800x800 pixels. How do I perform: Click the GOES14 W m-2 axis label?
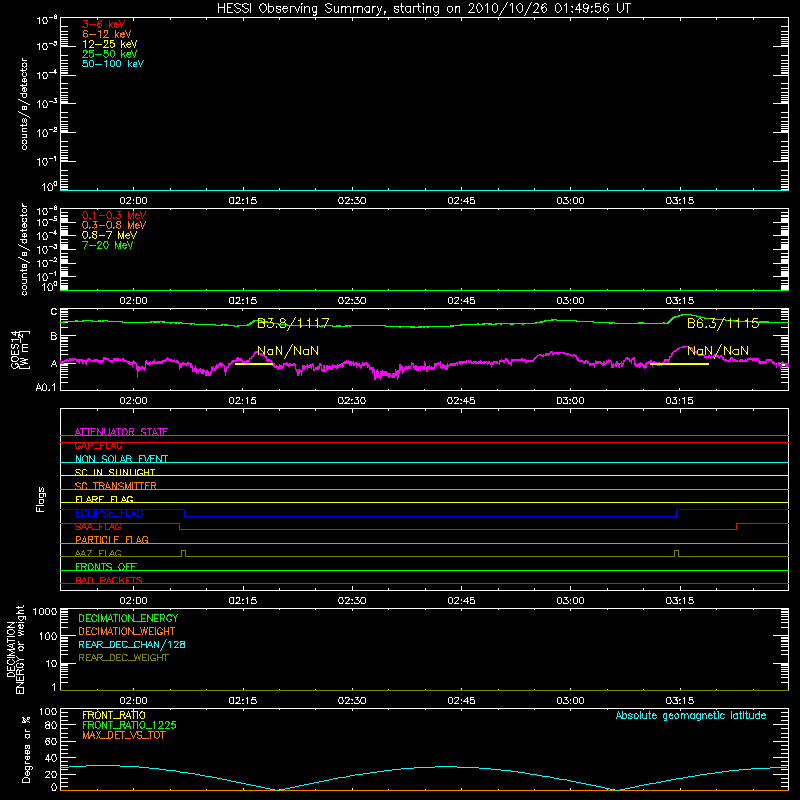(20, 349)
